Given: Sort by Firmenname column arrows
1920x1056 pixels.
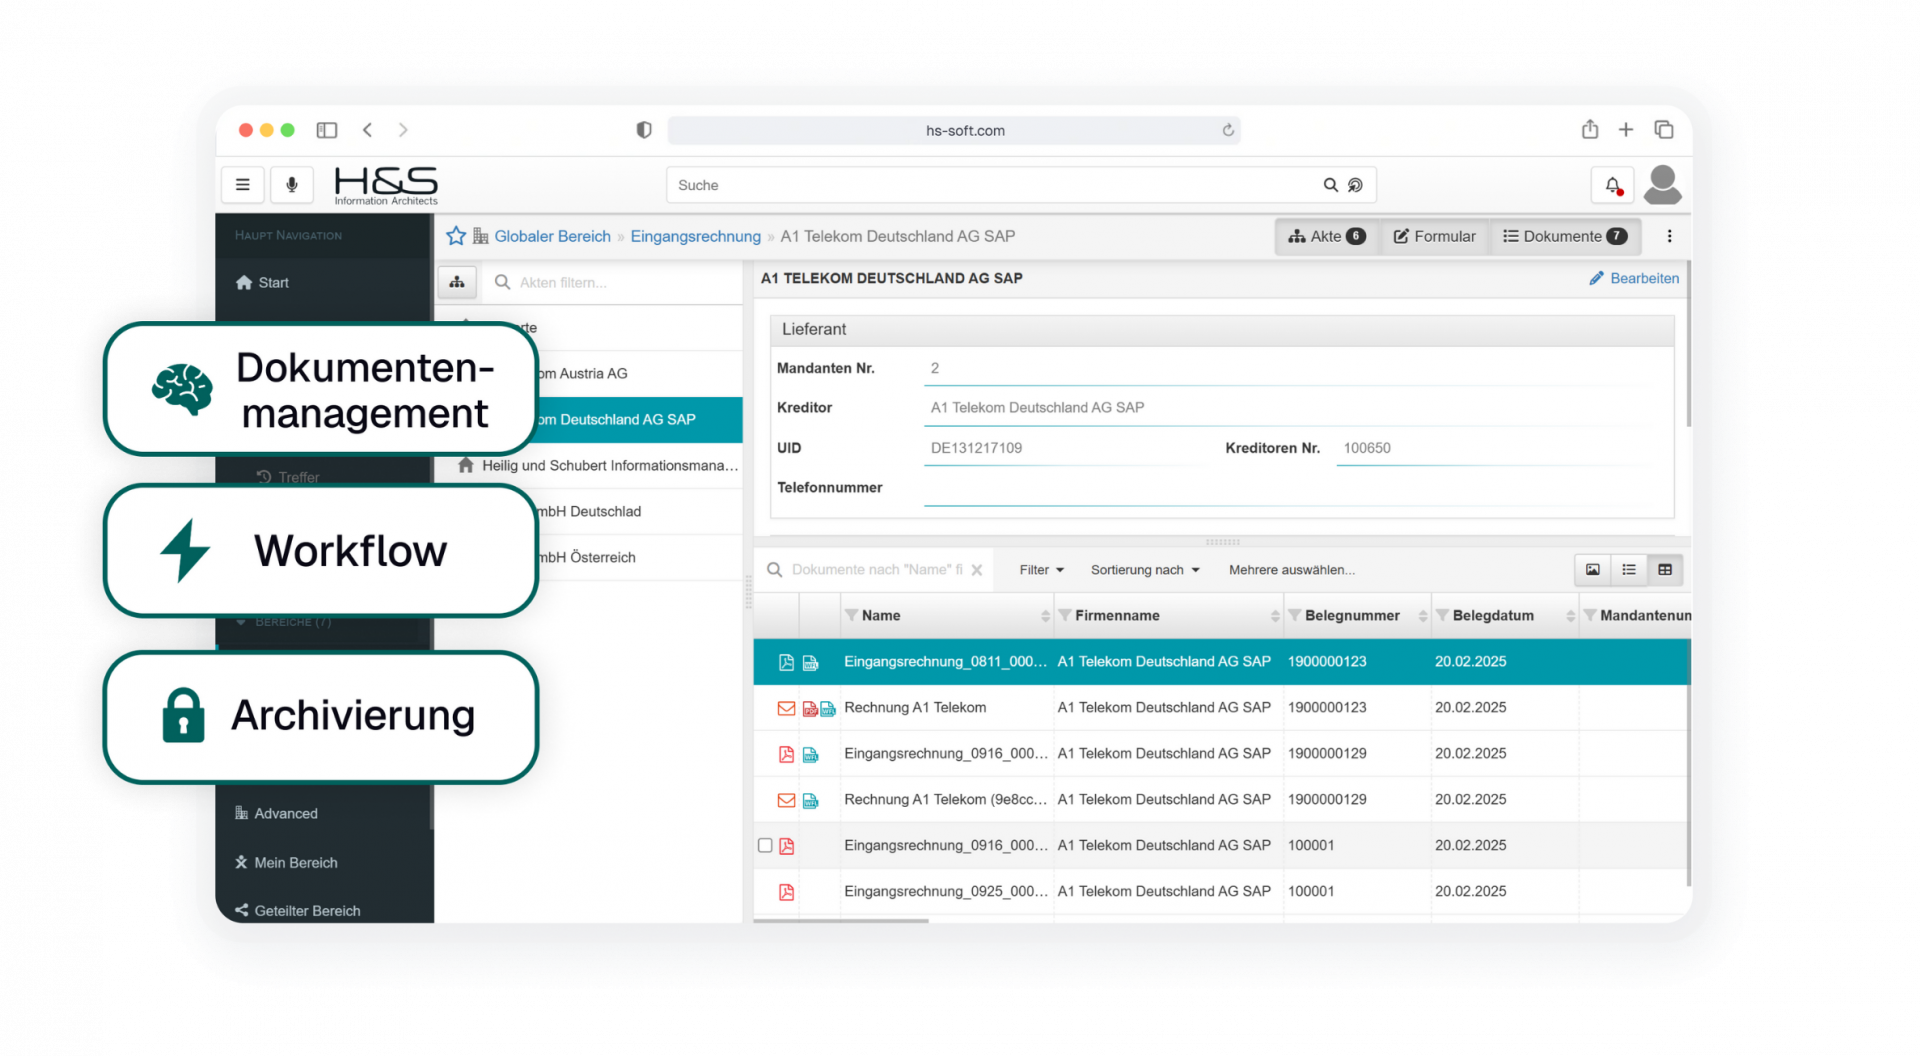Looking at the screenshot, I should (x=1275, y=616).
